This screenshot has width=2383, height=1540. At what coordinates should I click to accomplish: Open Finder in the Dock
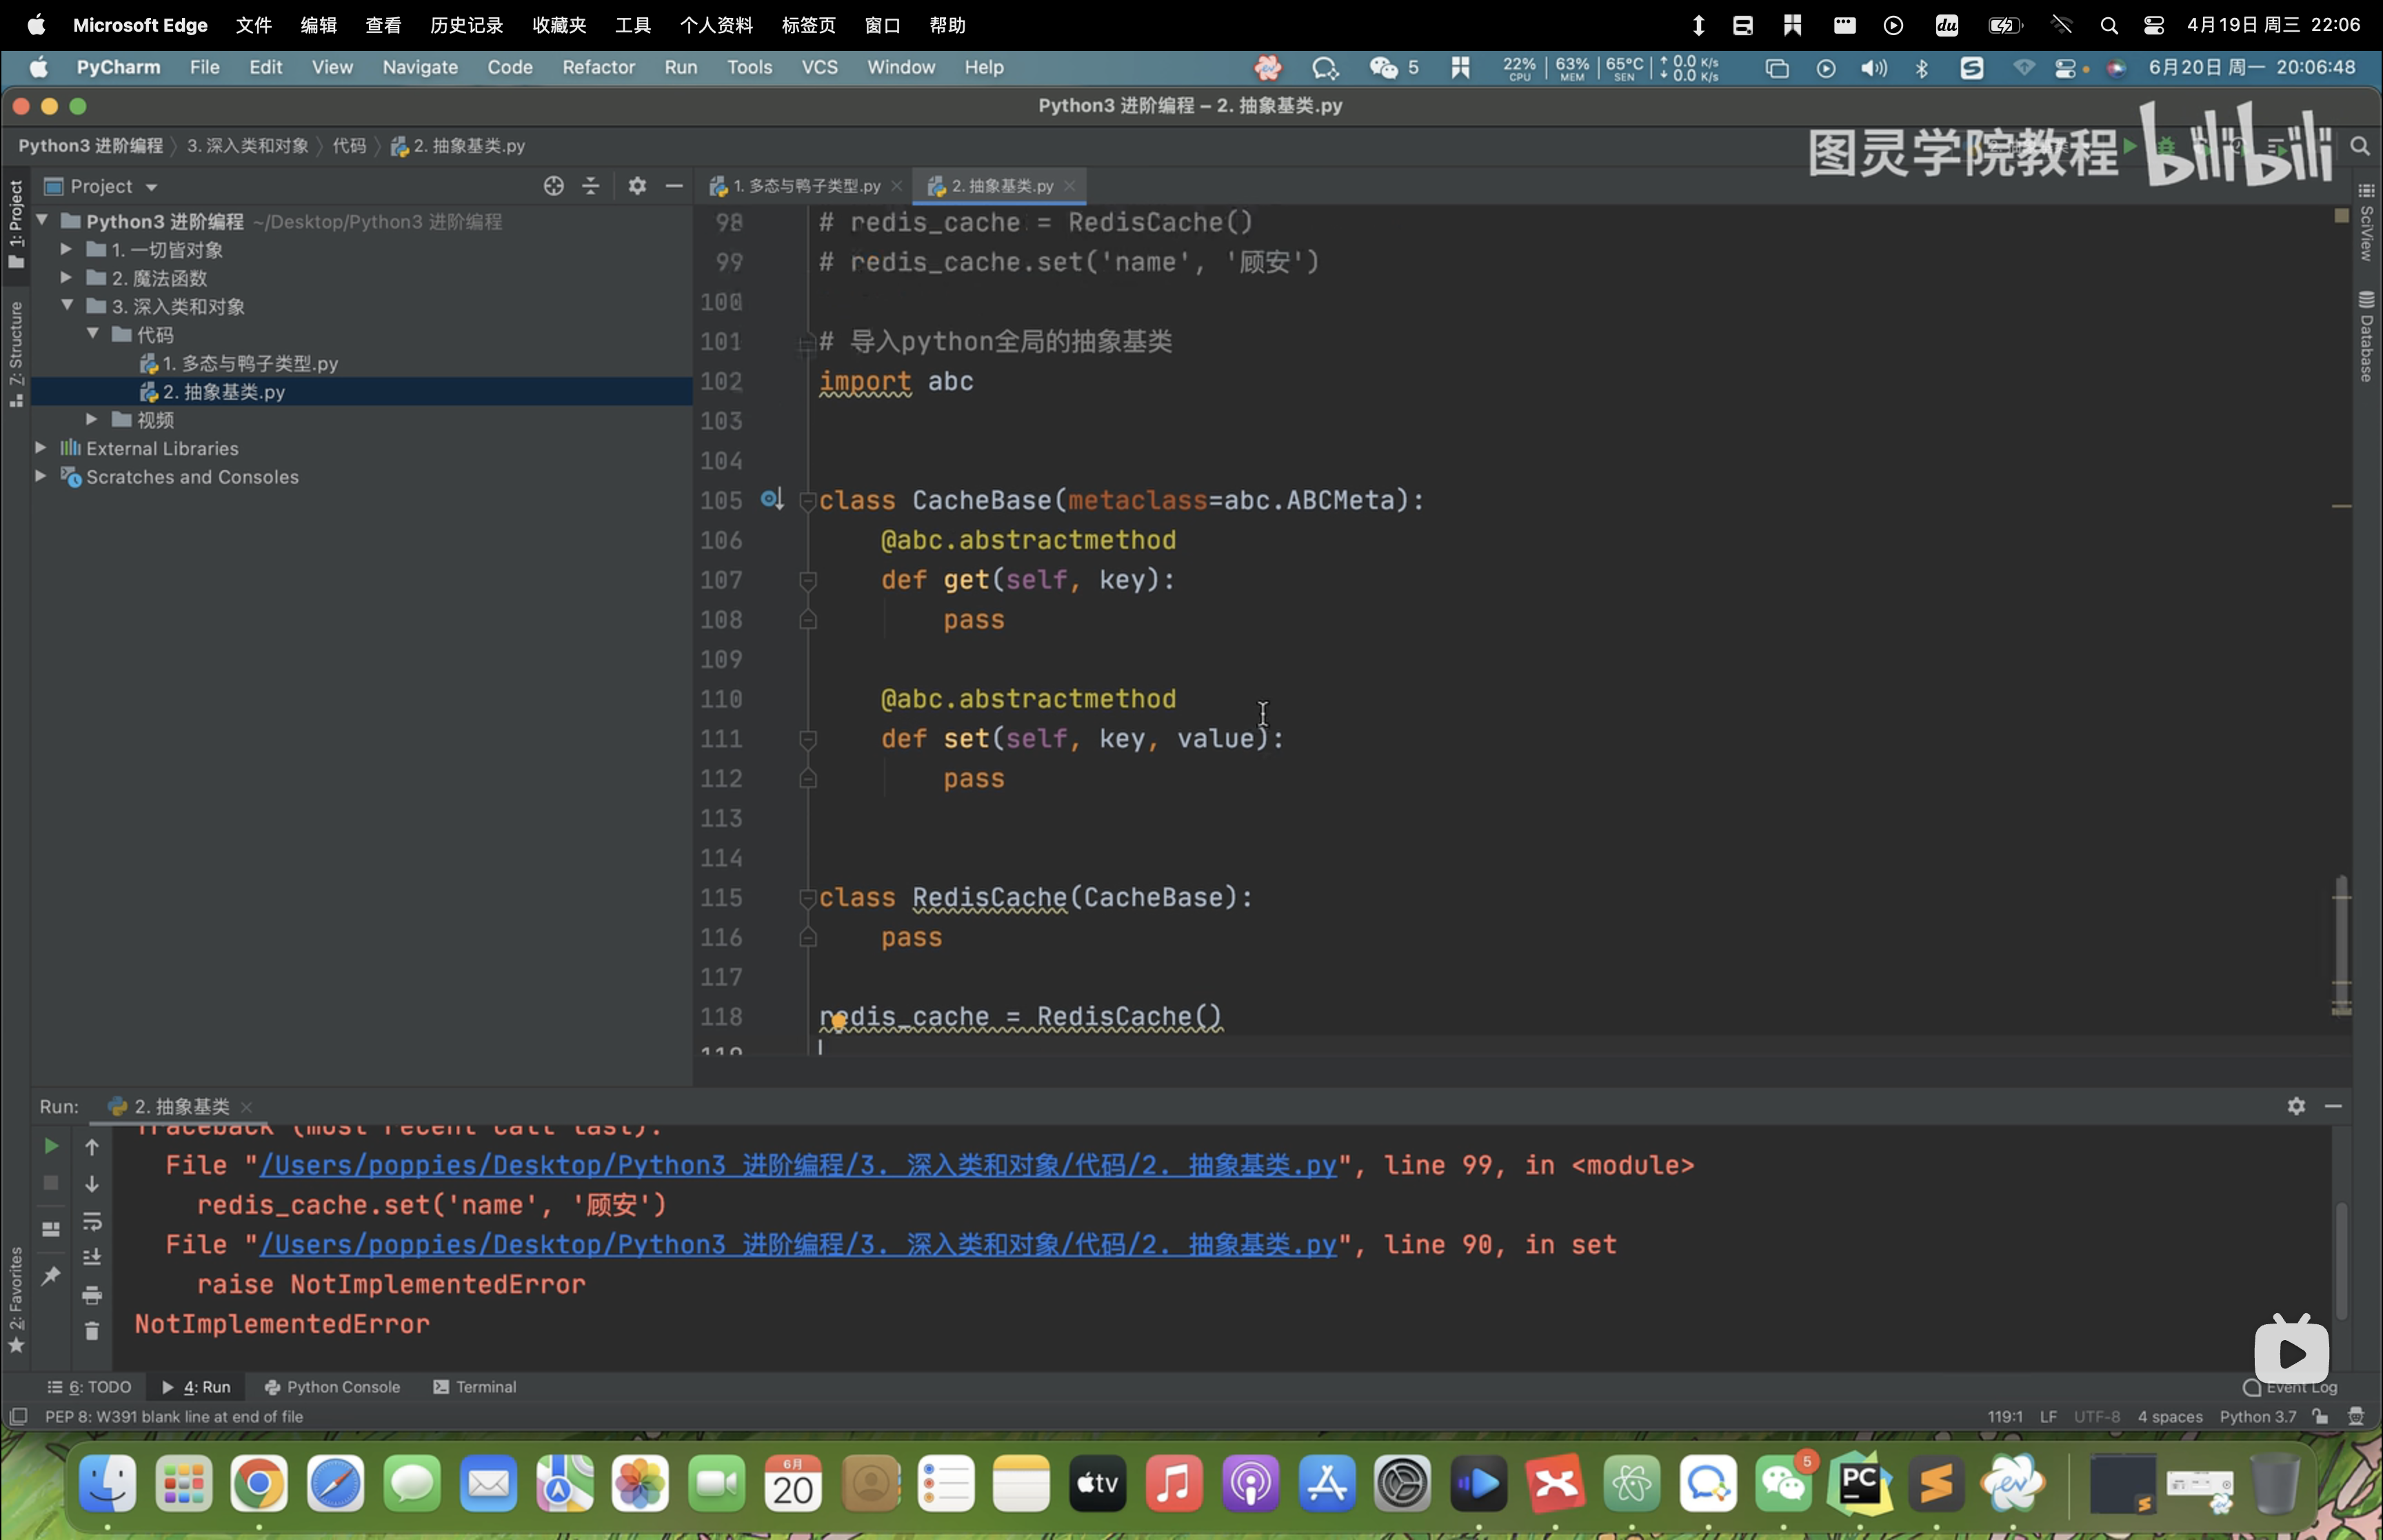click(107, 1483)
